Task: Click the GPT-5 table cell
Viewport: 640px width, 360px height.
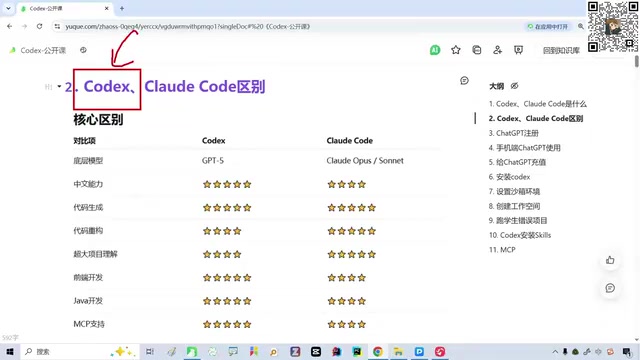Action: point(213,160)
